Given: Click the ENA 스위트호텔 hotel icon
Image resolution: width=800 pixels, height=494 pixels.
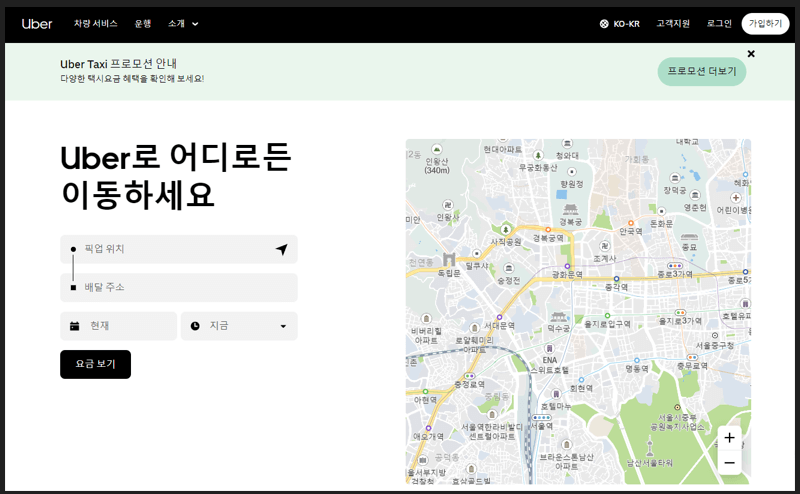Looking at the screenshot, I should click(x=549, y=349).
